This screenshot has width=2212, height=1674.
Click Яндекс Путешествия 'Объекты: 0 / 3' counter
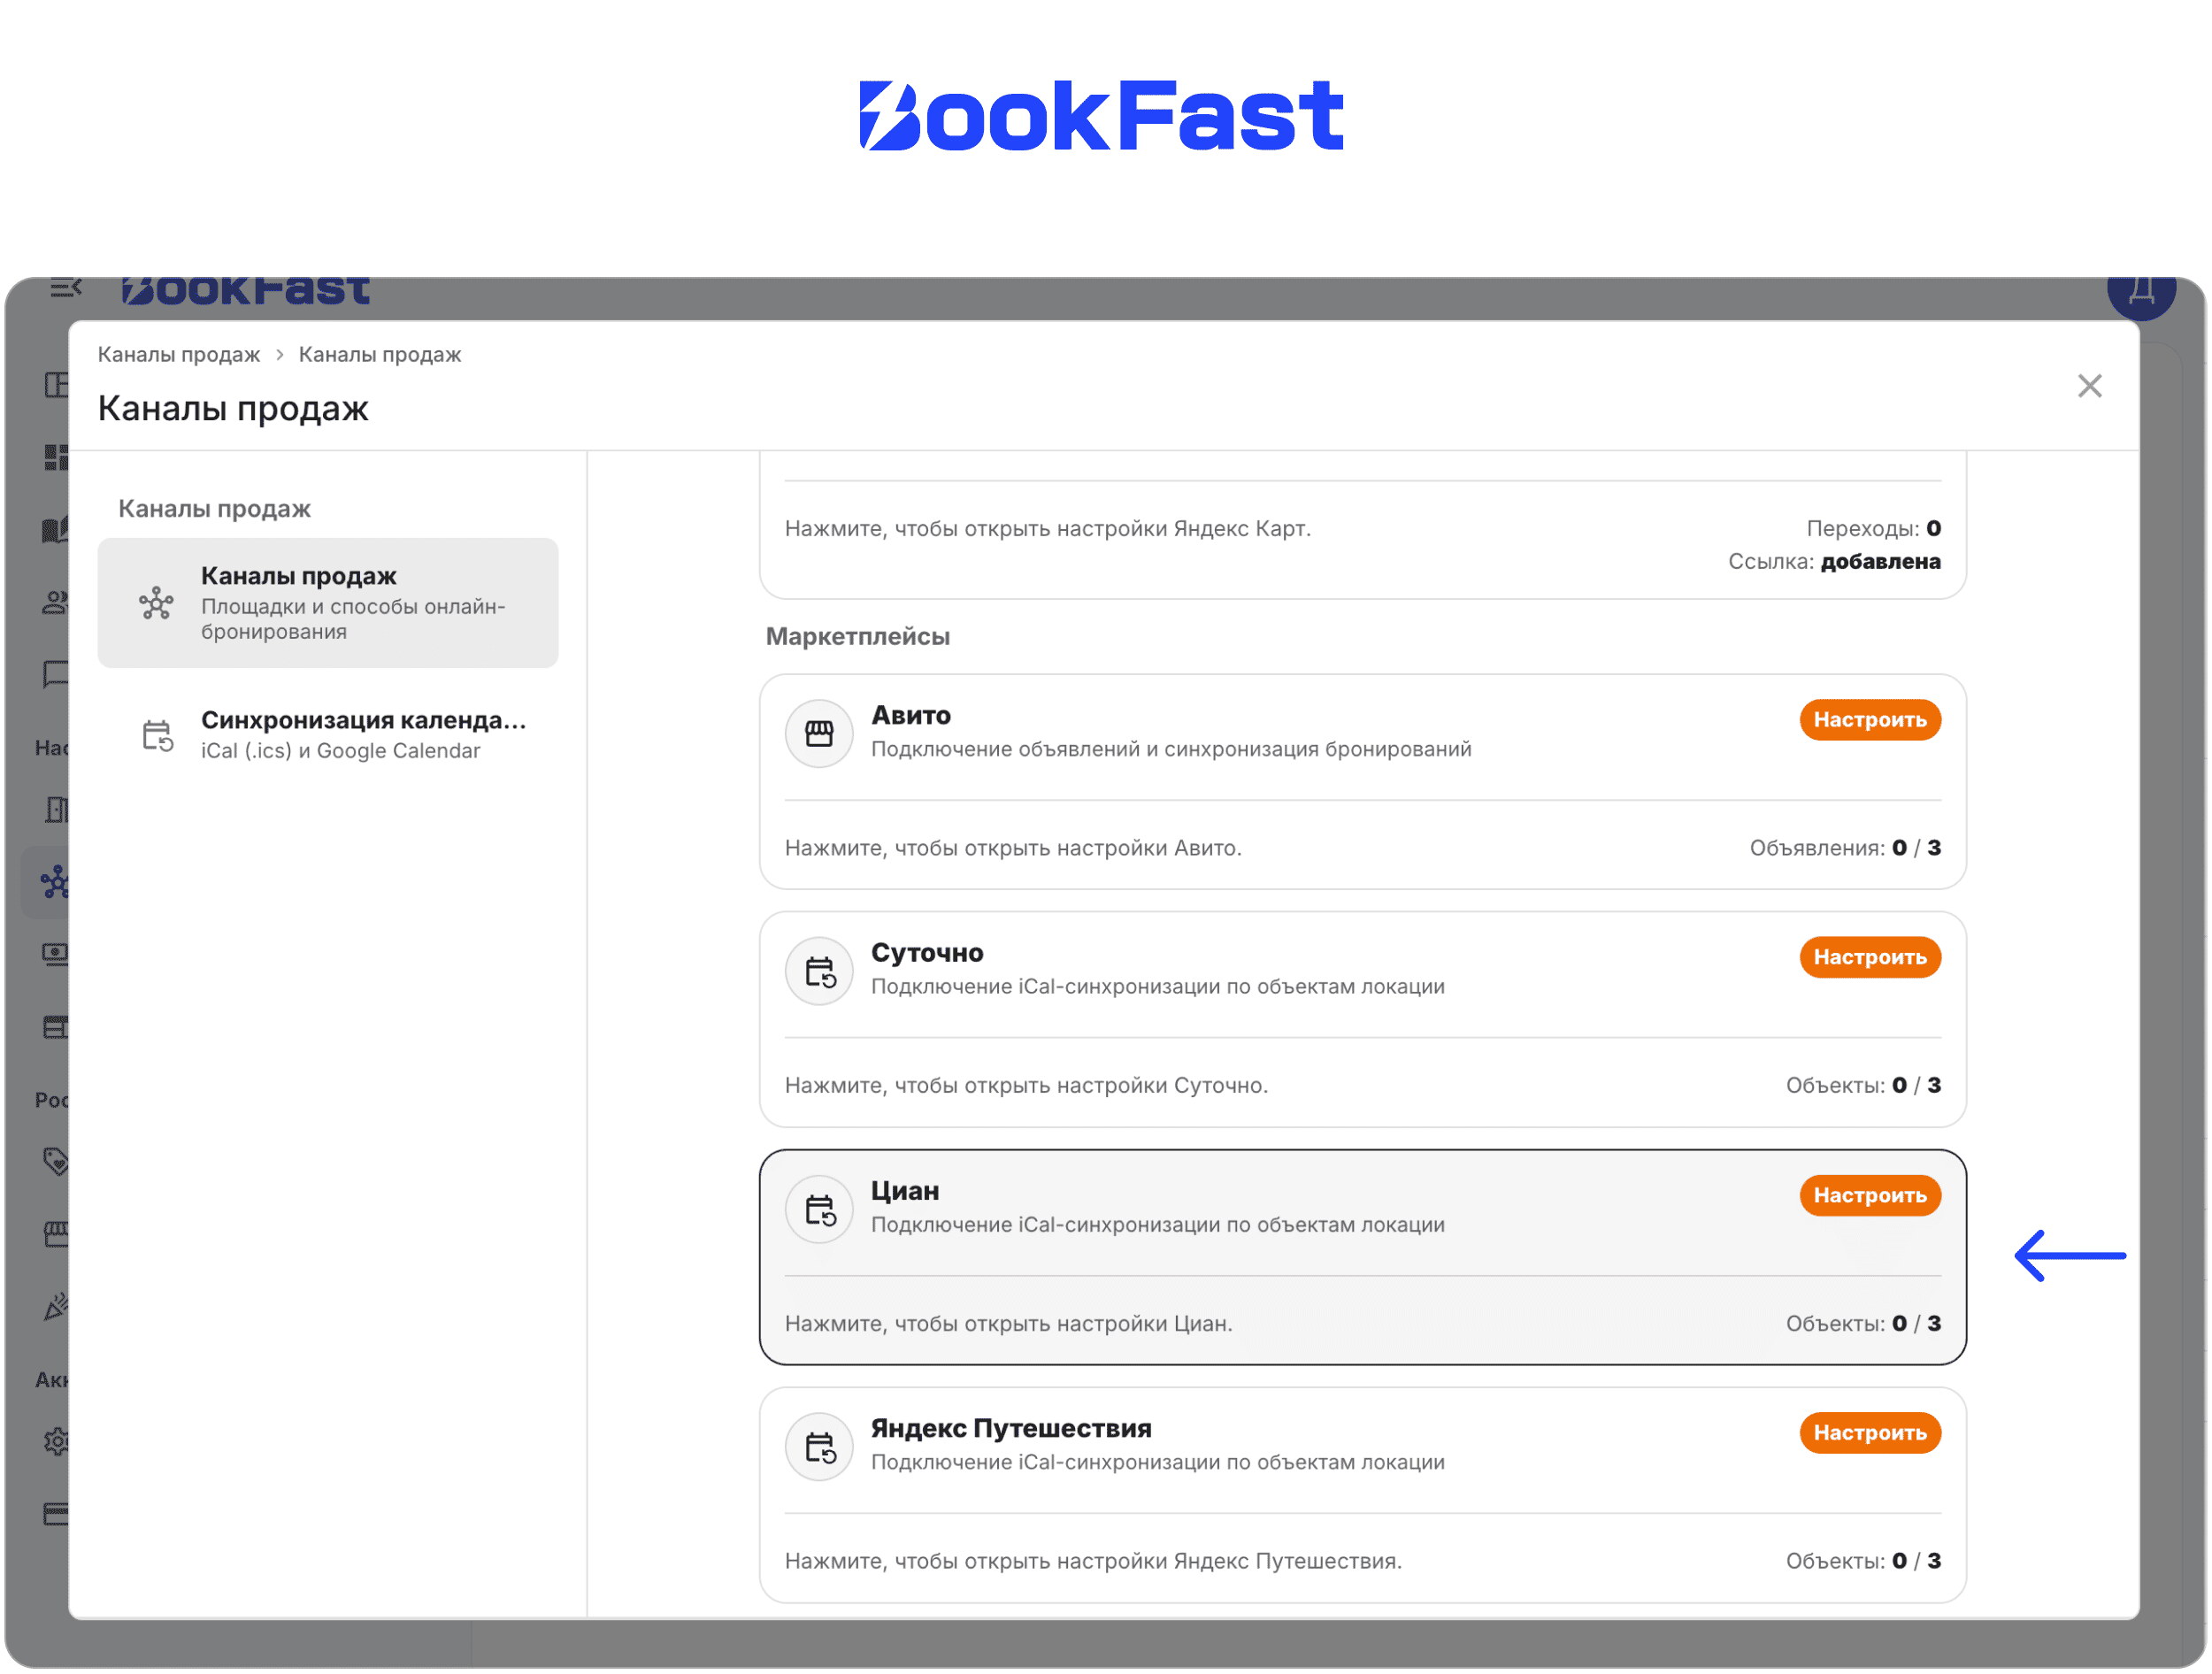coord(1863,1561)
